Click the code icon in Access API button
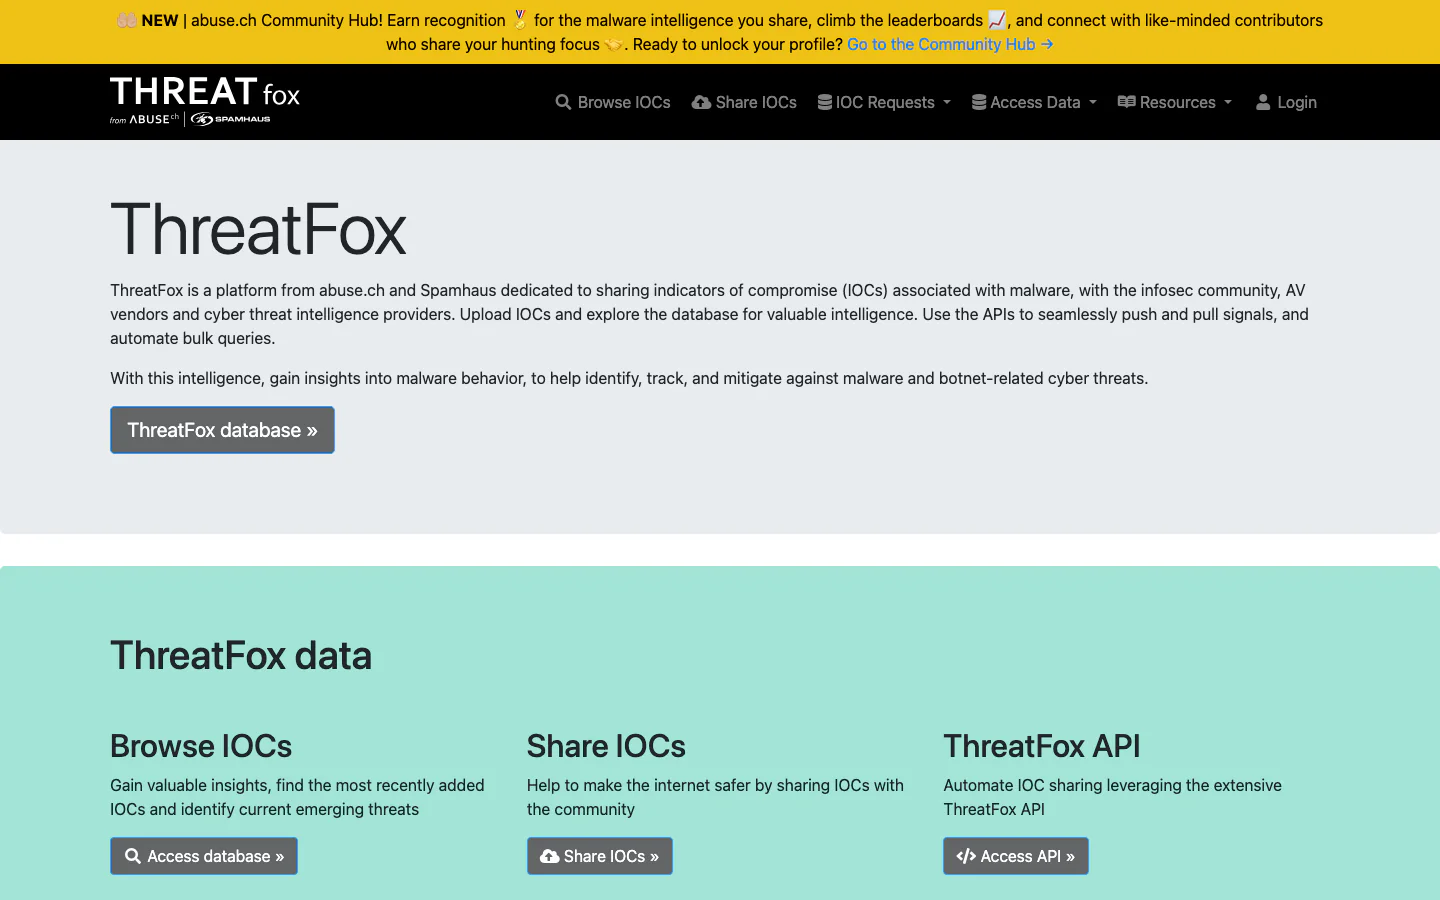Image resolution: width=1440 pixels, height=900 pixels. tap(966, 856)
